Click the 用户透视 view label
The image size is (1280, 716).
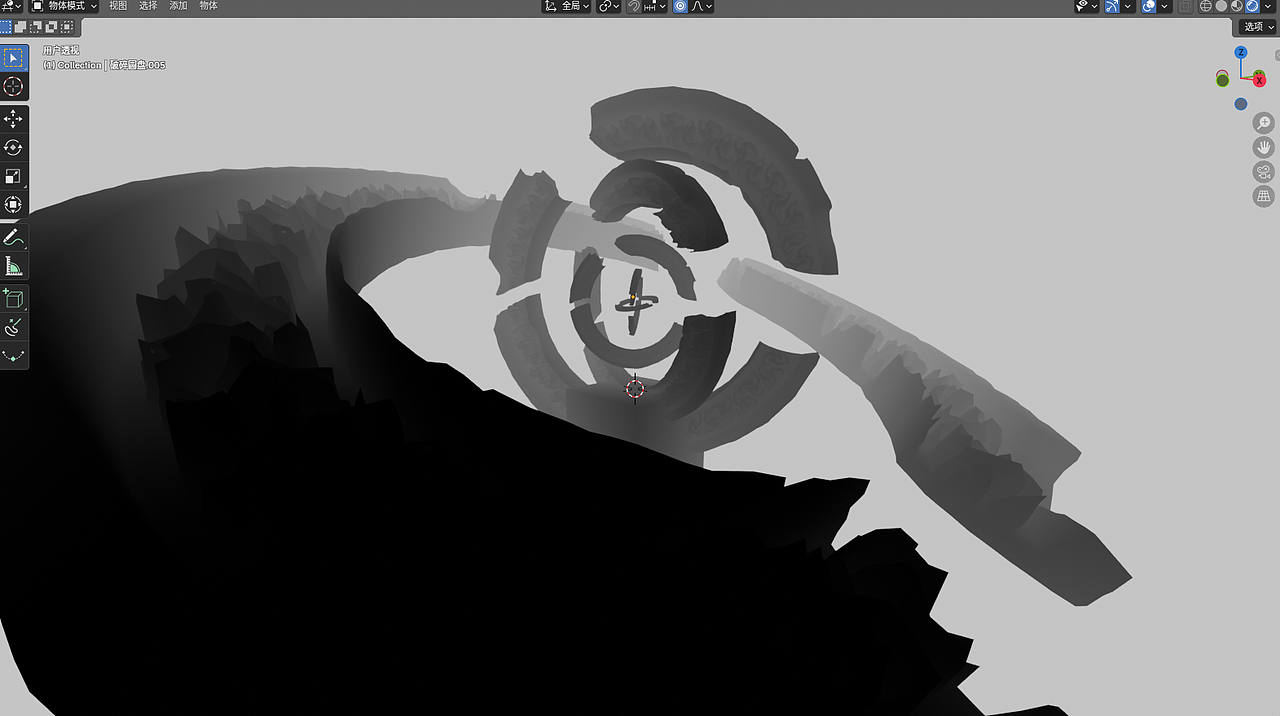(x=61, y=50)
